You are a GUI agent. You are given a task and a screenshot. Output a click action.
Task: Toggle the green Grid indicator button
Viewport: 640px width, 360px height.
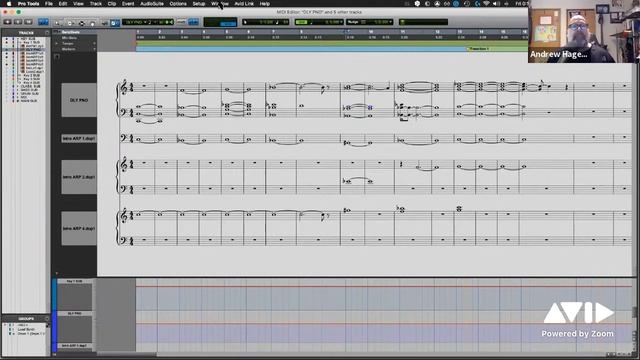coord(301,22)
